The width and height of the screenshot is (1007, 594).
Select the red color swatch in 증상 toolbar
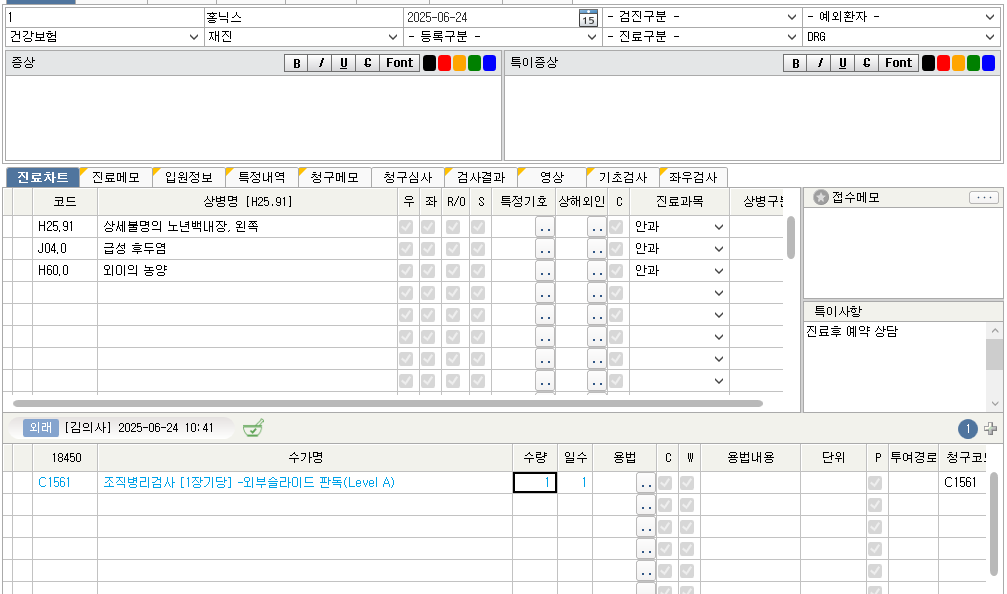click(x=444, y=63)
